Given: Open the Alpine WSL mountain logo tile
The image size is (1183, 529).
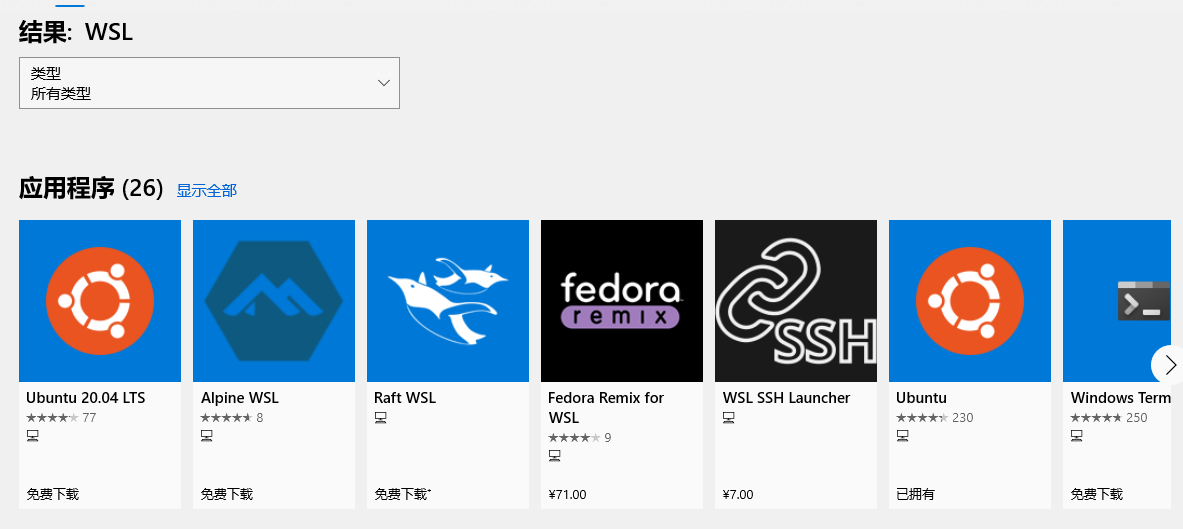Looking at the screenshot, I should (x=274, y=300).
